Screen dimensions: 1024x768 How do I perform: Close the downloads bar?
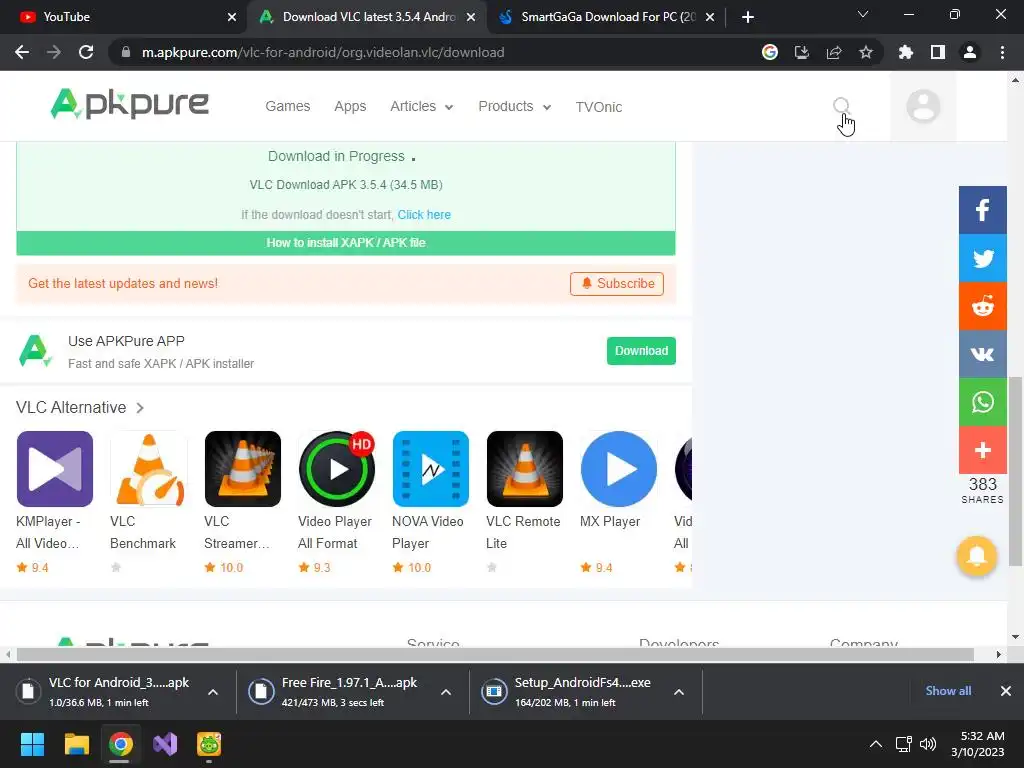pyautogui.click(x=1006, y=691)
